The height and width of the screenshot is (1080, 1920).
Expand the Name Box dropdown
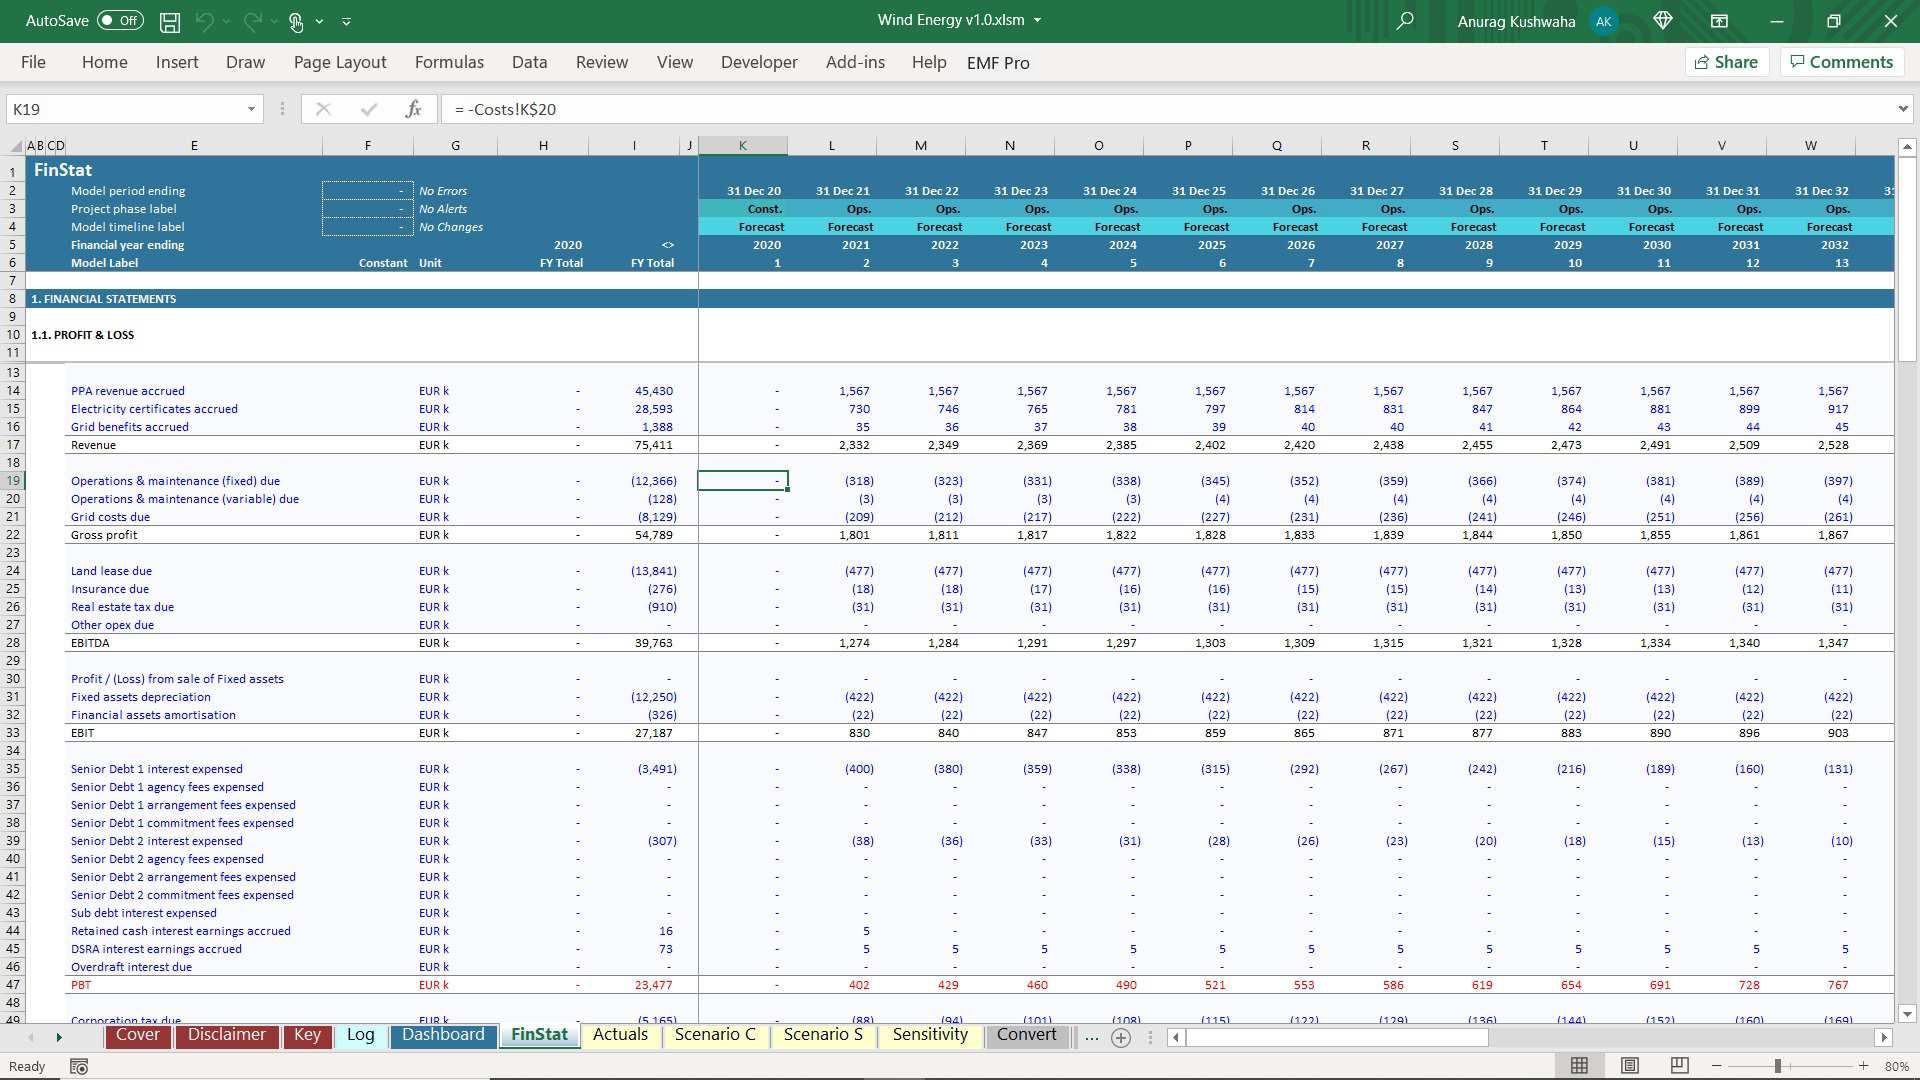click(251, 109)
